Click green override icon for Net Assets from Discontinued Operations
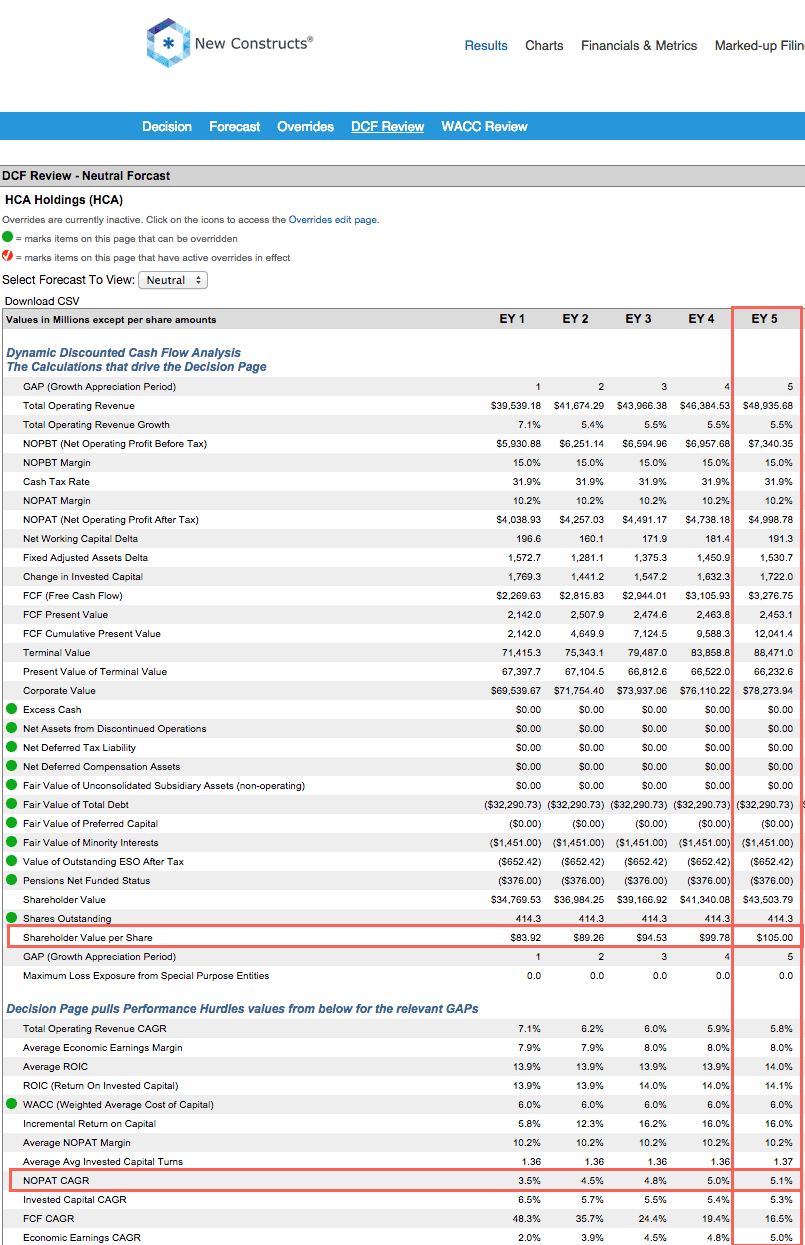This screenshot has width=805, height=1245. pos(12,728)
